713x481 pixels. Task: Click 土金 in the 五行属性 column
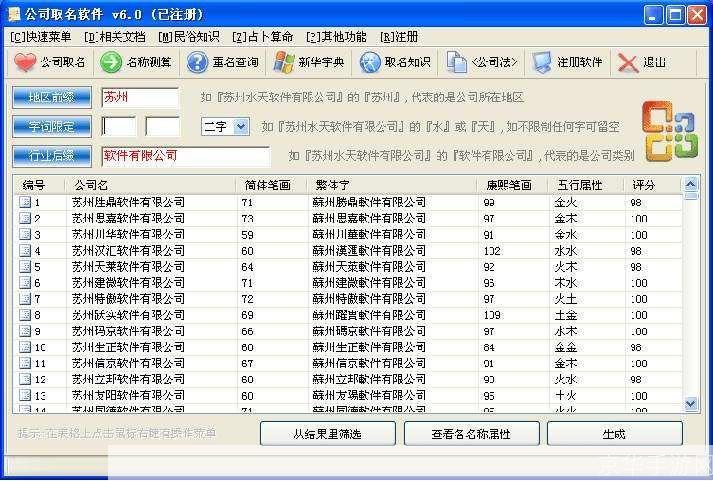tap(566, 315)
